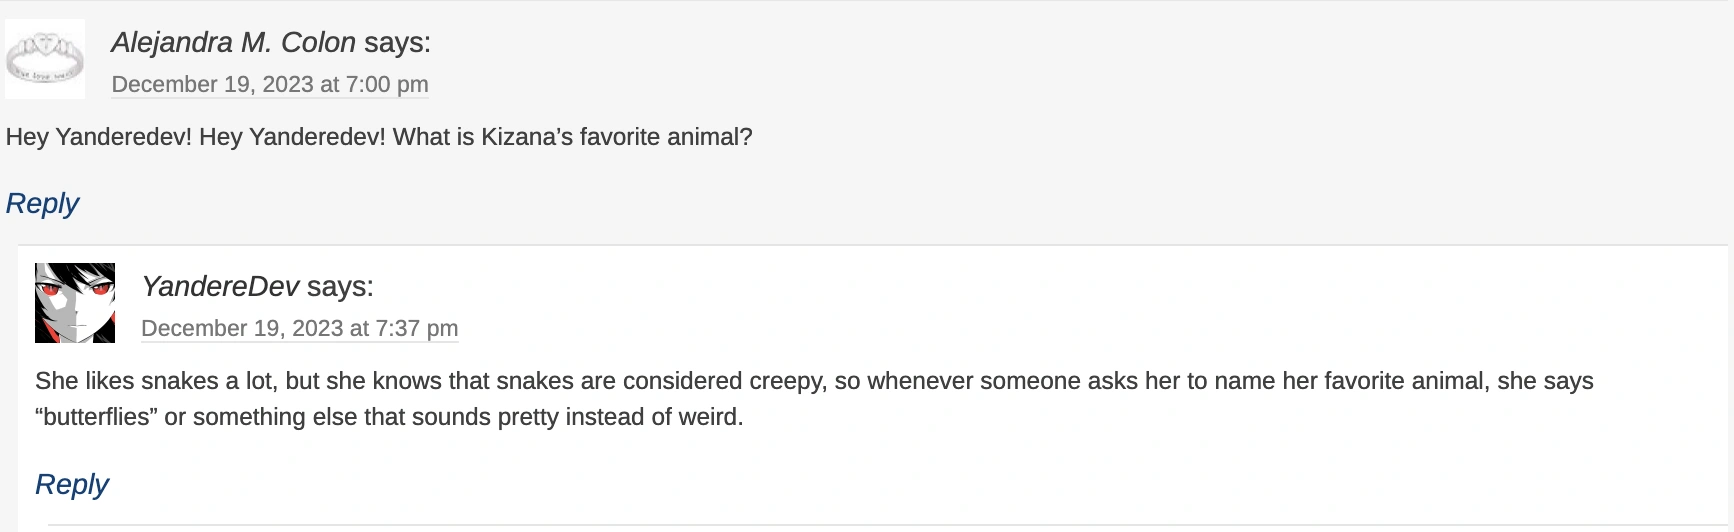Viewport: 1734px width, 532px height.
Task: Click YandereDev's red-eyed anime avatar
Action: (75, 303)
